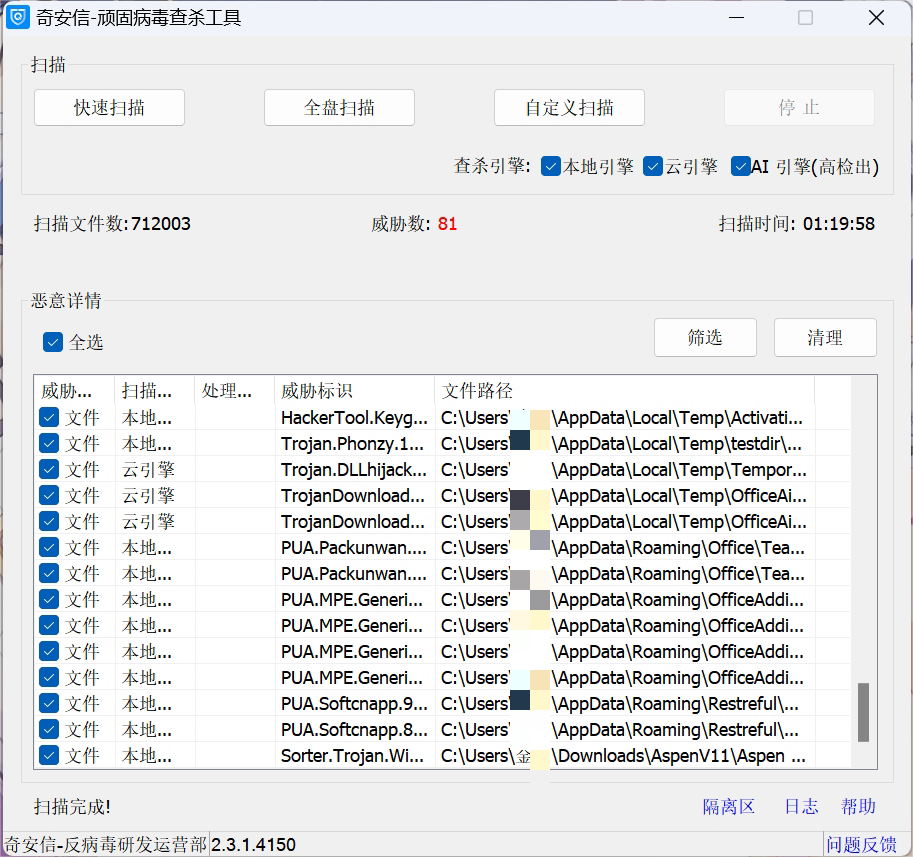Disable the 云引擎 cloud engine checkbox
This screenshot has height=857, width=913.
tap(653, 167)
